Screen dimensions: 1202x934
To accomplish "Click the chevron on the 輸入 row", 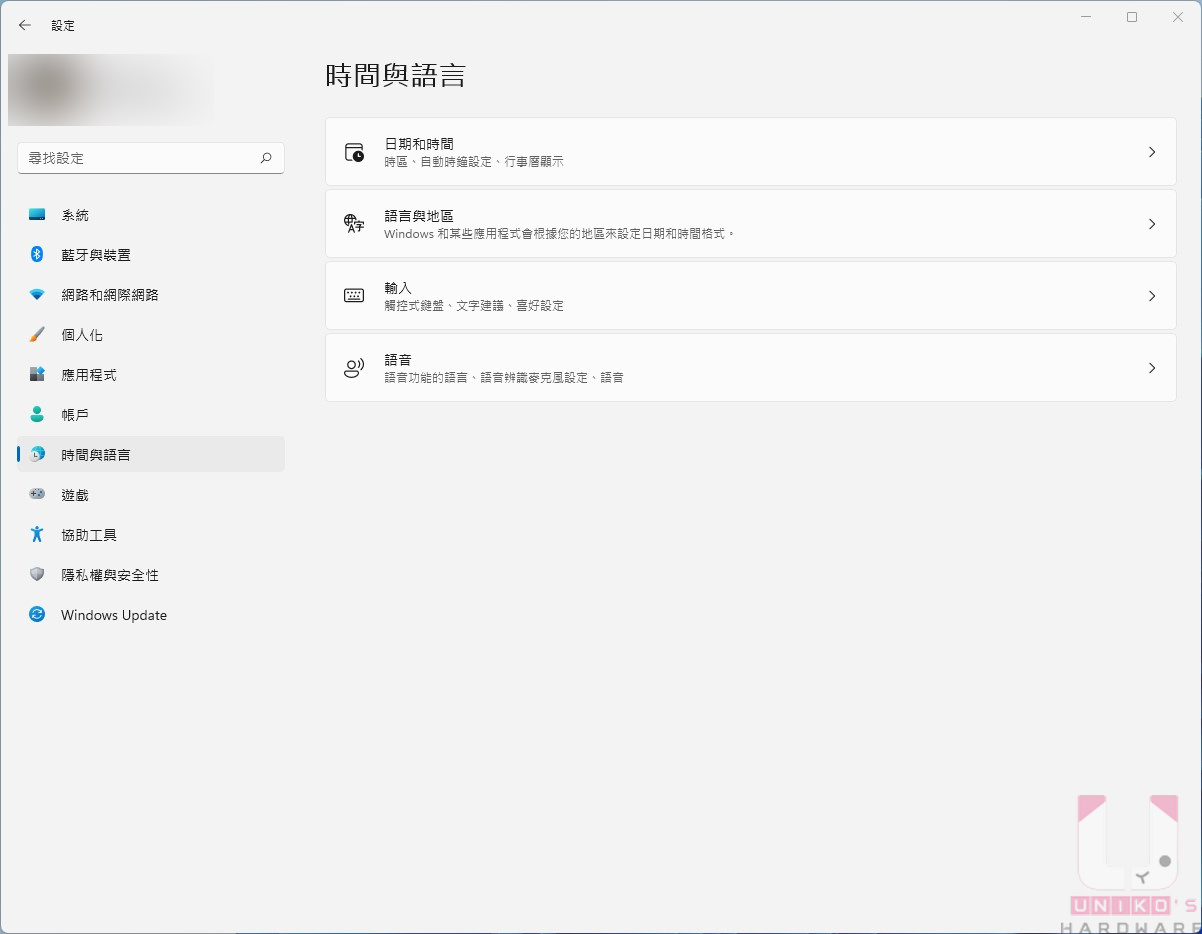I will tap(1152, 296).
